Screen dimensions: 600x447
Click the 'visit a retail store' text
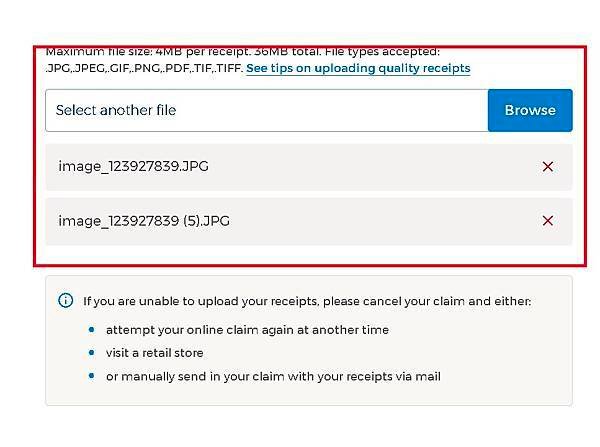pyautogui.click(x=155, y=353)
